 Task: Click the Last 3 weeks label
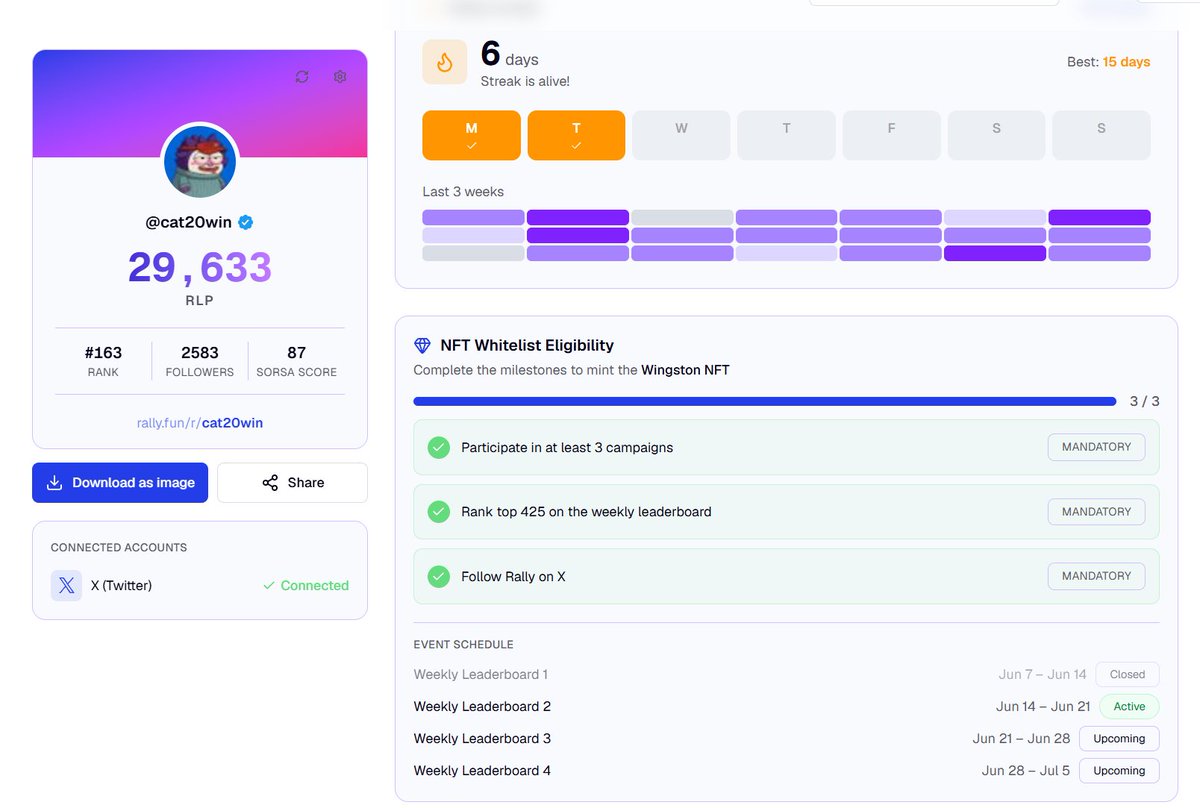[x=463, y=191]
